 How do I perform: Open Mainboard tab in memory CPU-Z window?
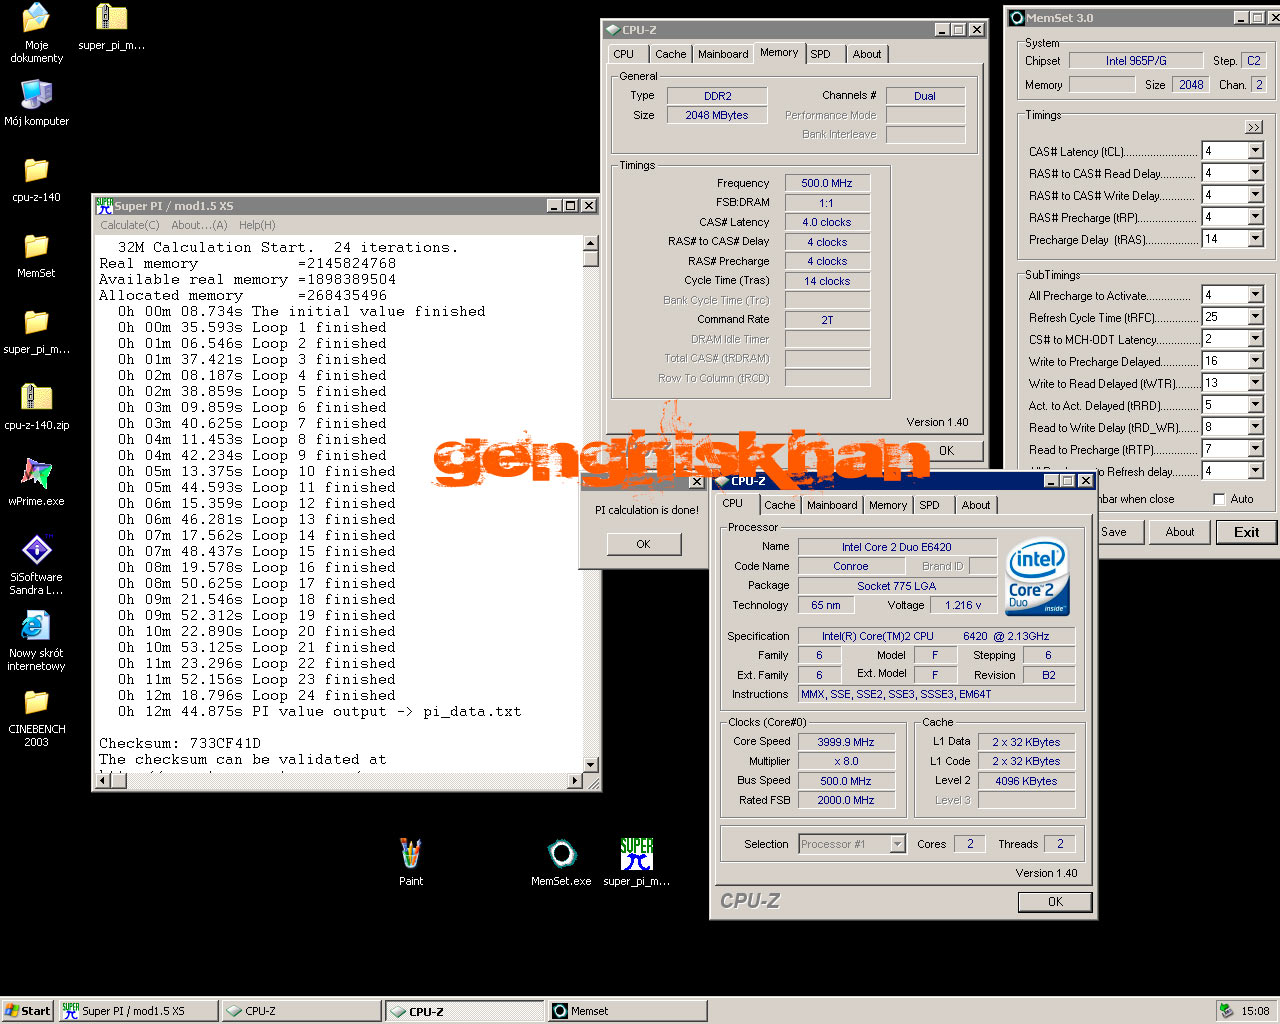pyautogui.click(x=723, y=54)
